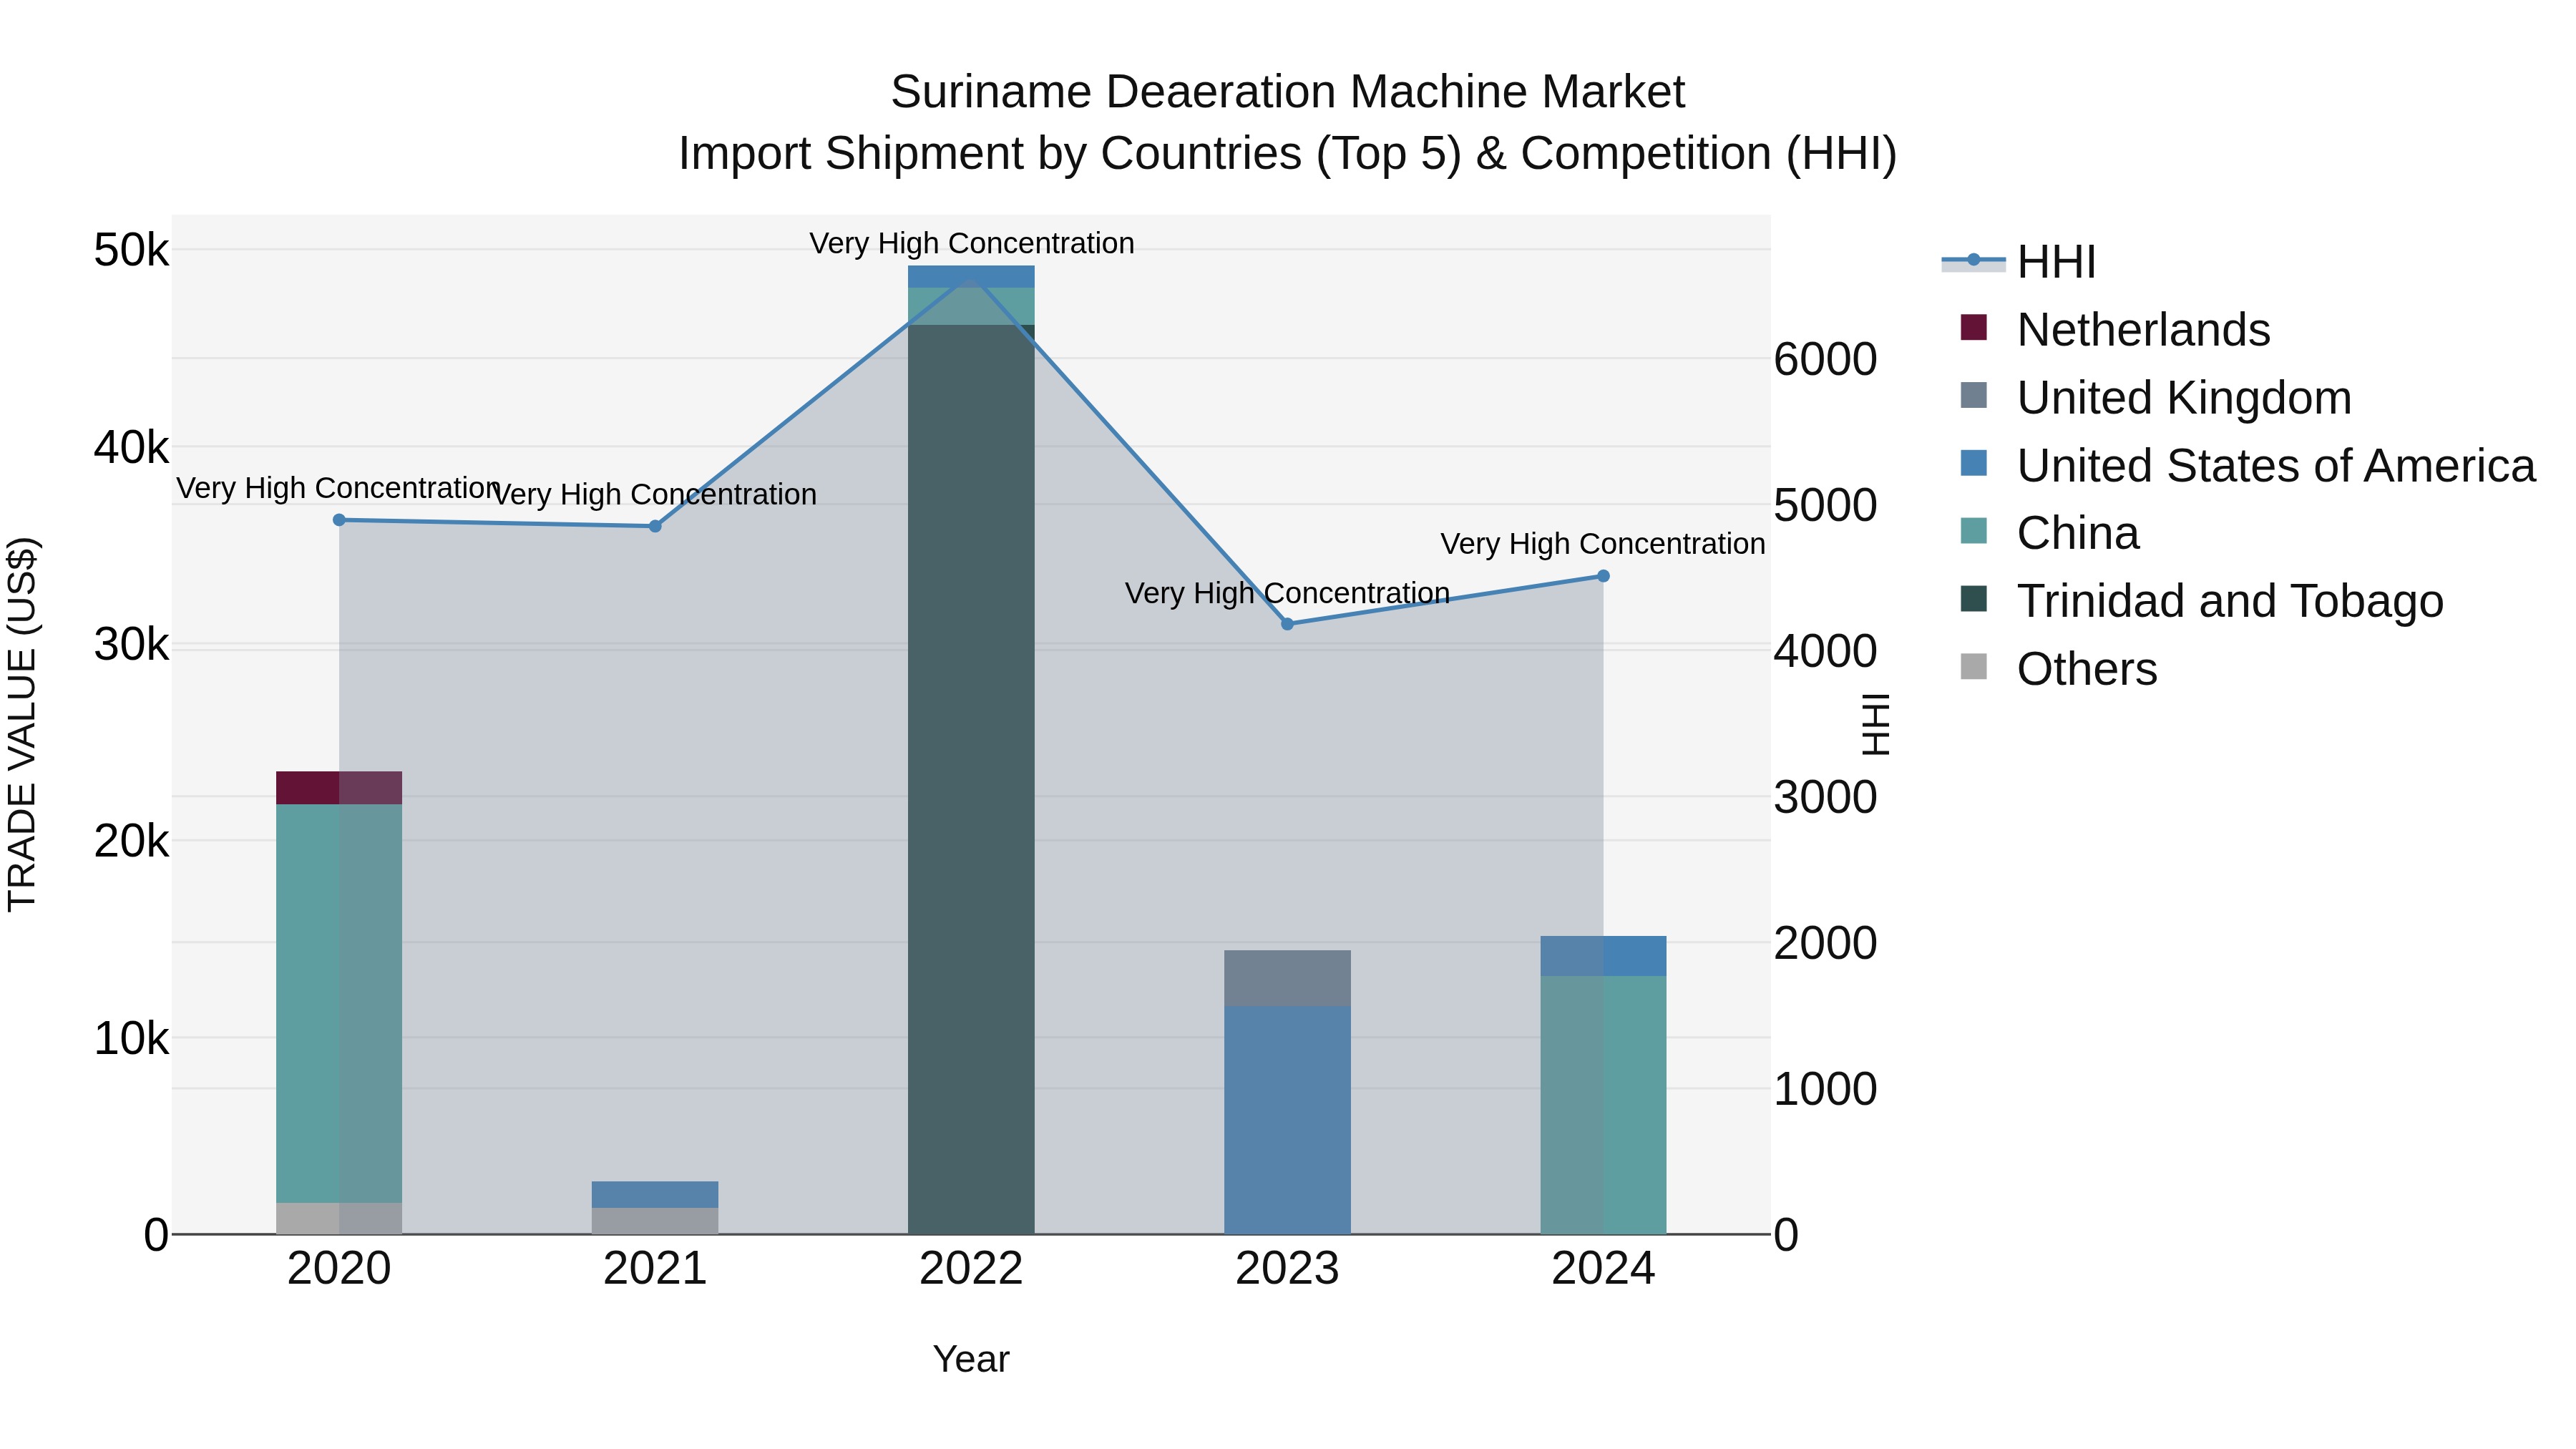Select the 2020 HHI data point
The height and width of the screenshot is (1449, 2576).
339,520
